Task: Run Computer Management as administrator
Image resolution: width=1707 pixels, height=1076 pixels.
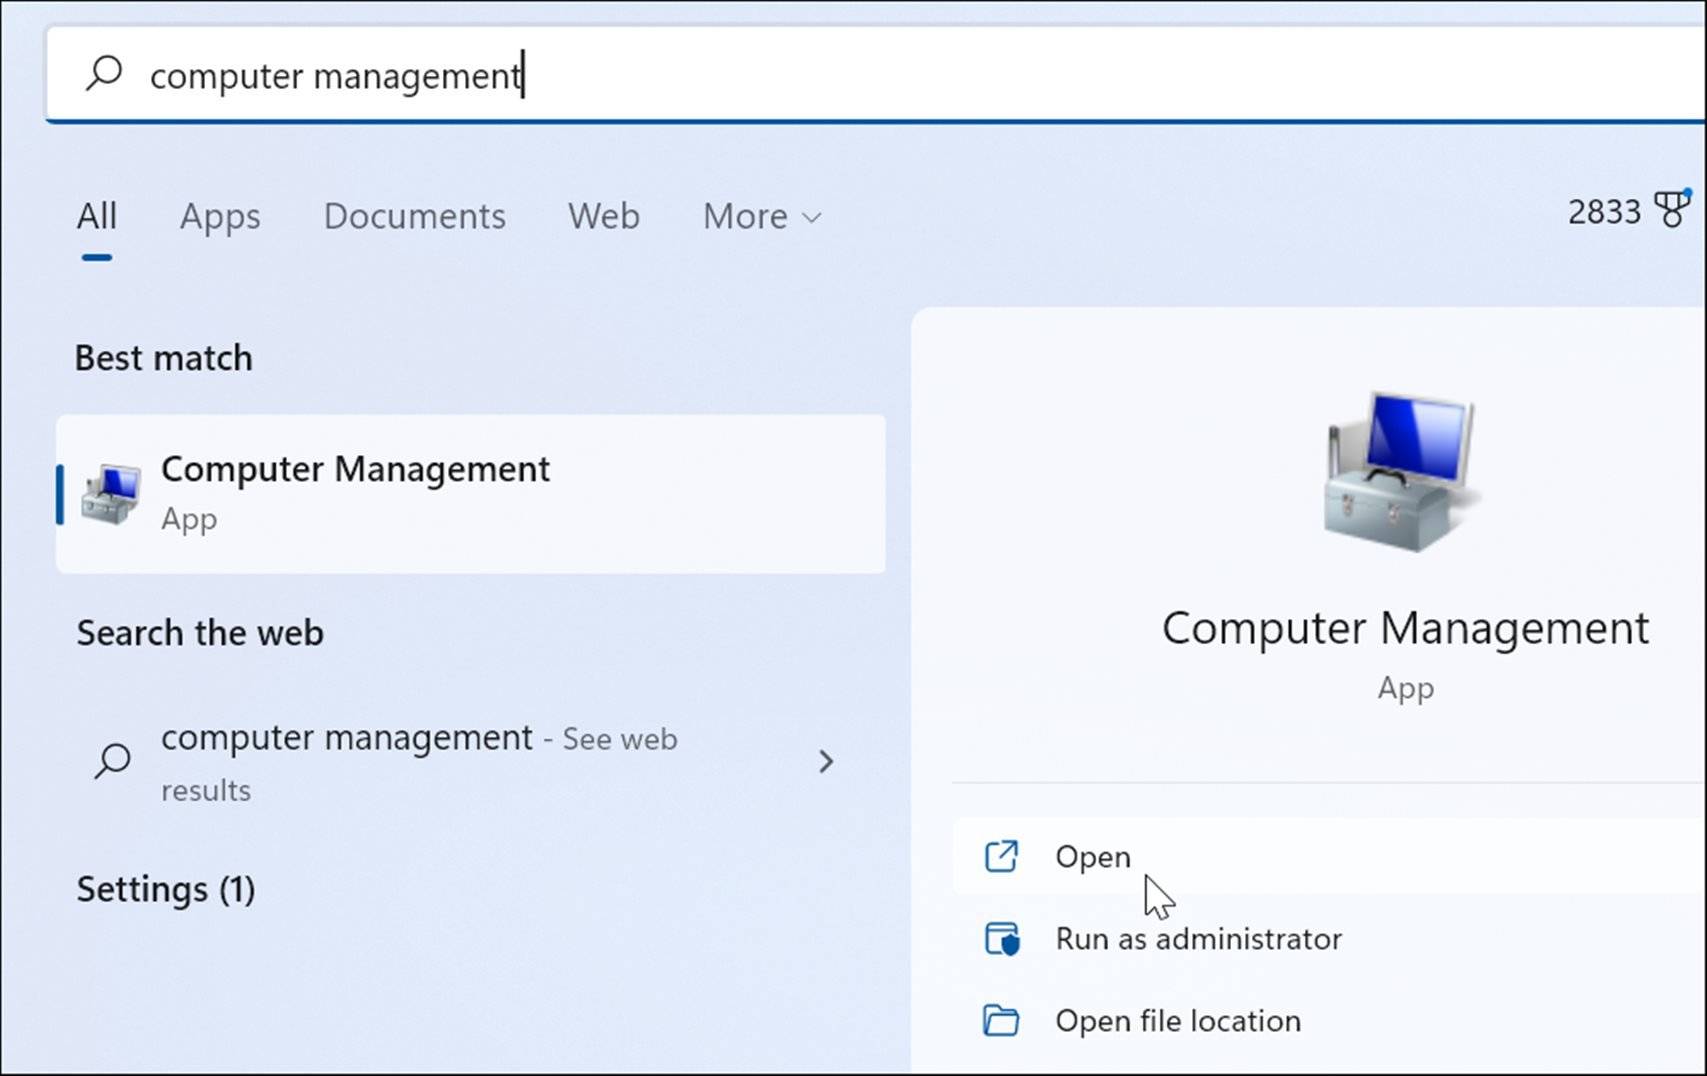Action: pyautogui.click(x=1199, y=939)
